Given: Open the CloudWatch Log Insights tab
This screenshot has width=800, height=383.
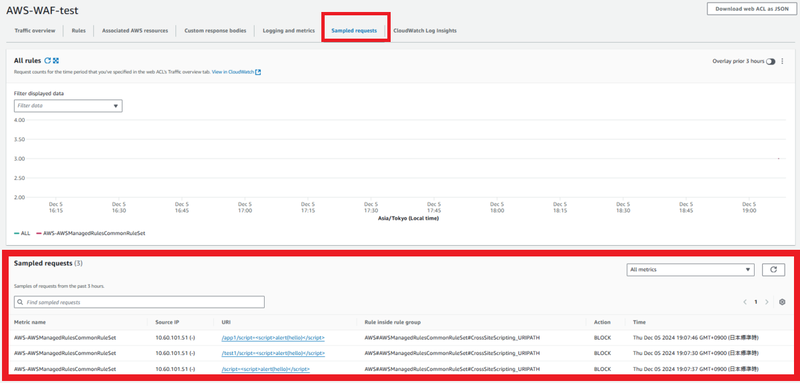Looking at the screenshot, I should [425, 31].
